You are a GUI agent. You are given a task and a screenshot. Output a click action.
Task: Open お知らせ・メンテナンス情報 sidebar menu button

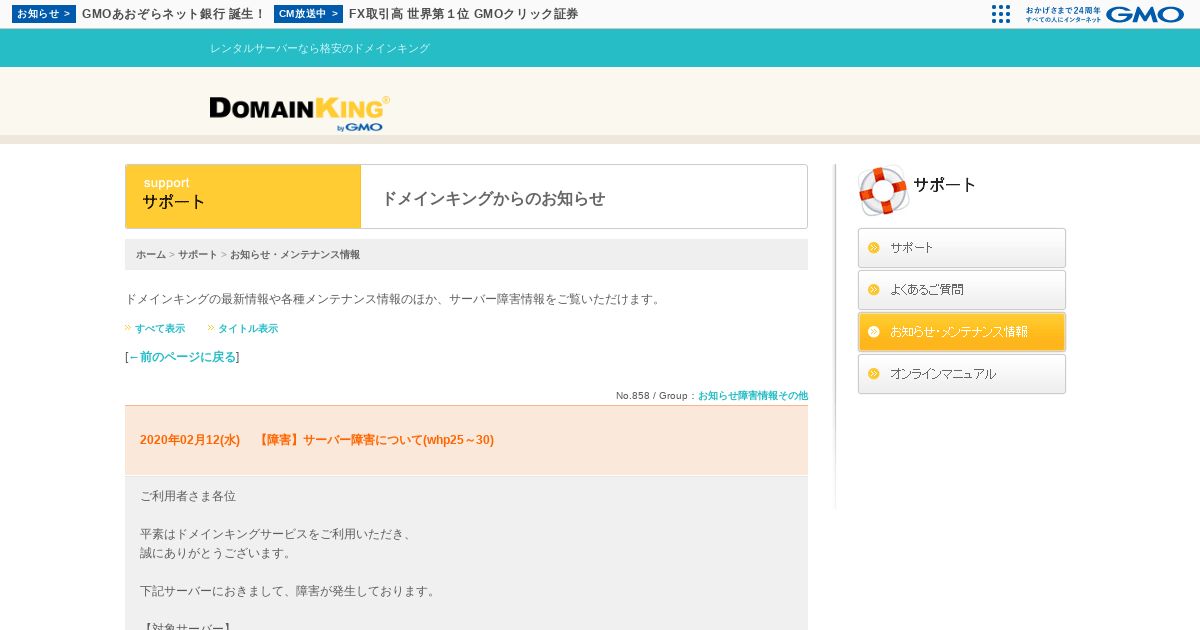click(x=962, y=332)
